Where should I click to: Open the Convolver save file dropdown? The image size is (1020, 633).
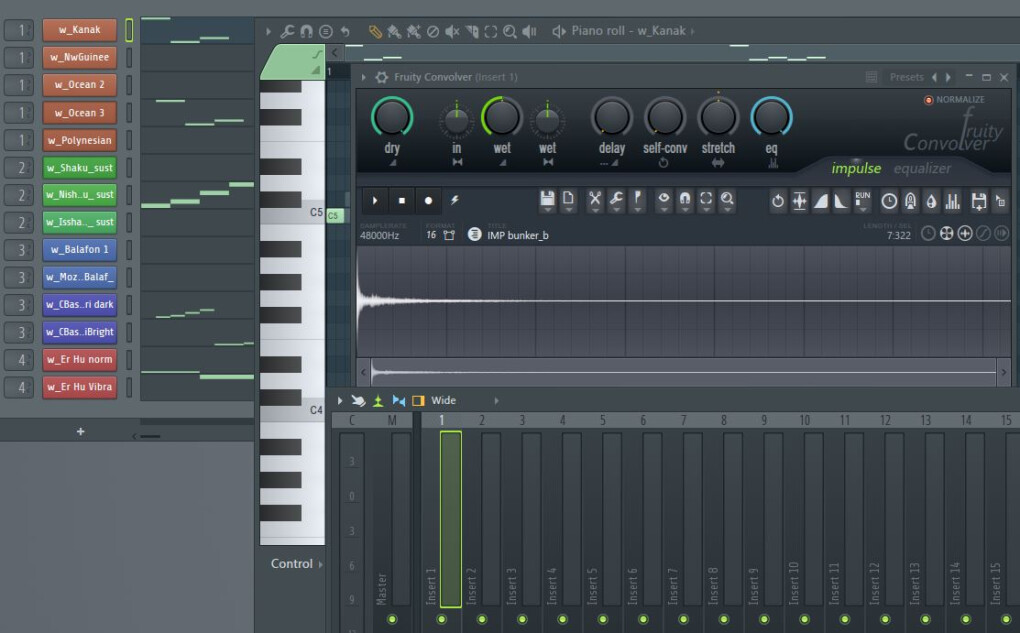547,200
